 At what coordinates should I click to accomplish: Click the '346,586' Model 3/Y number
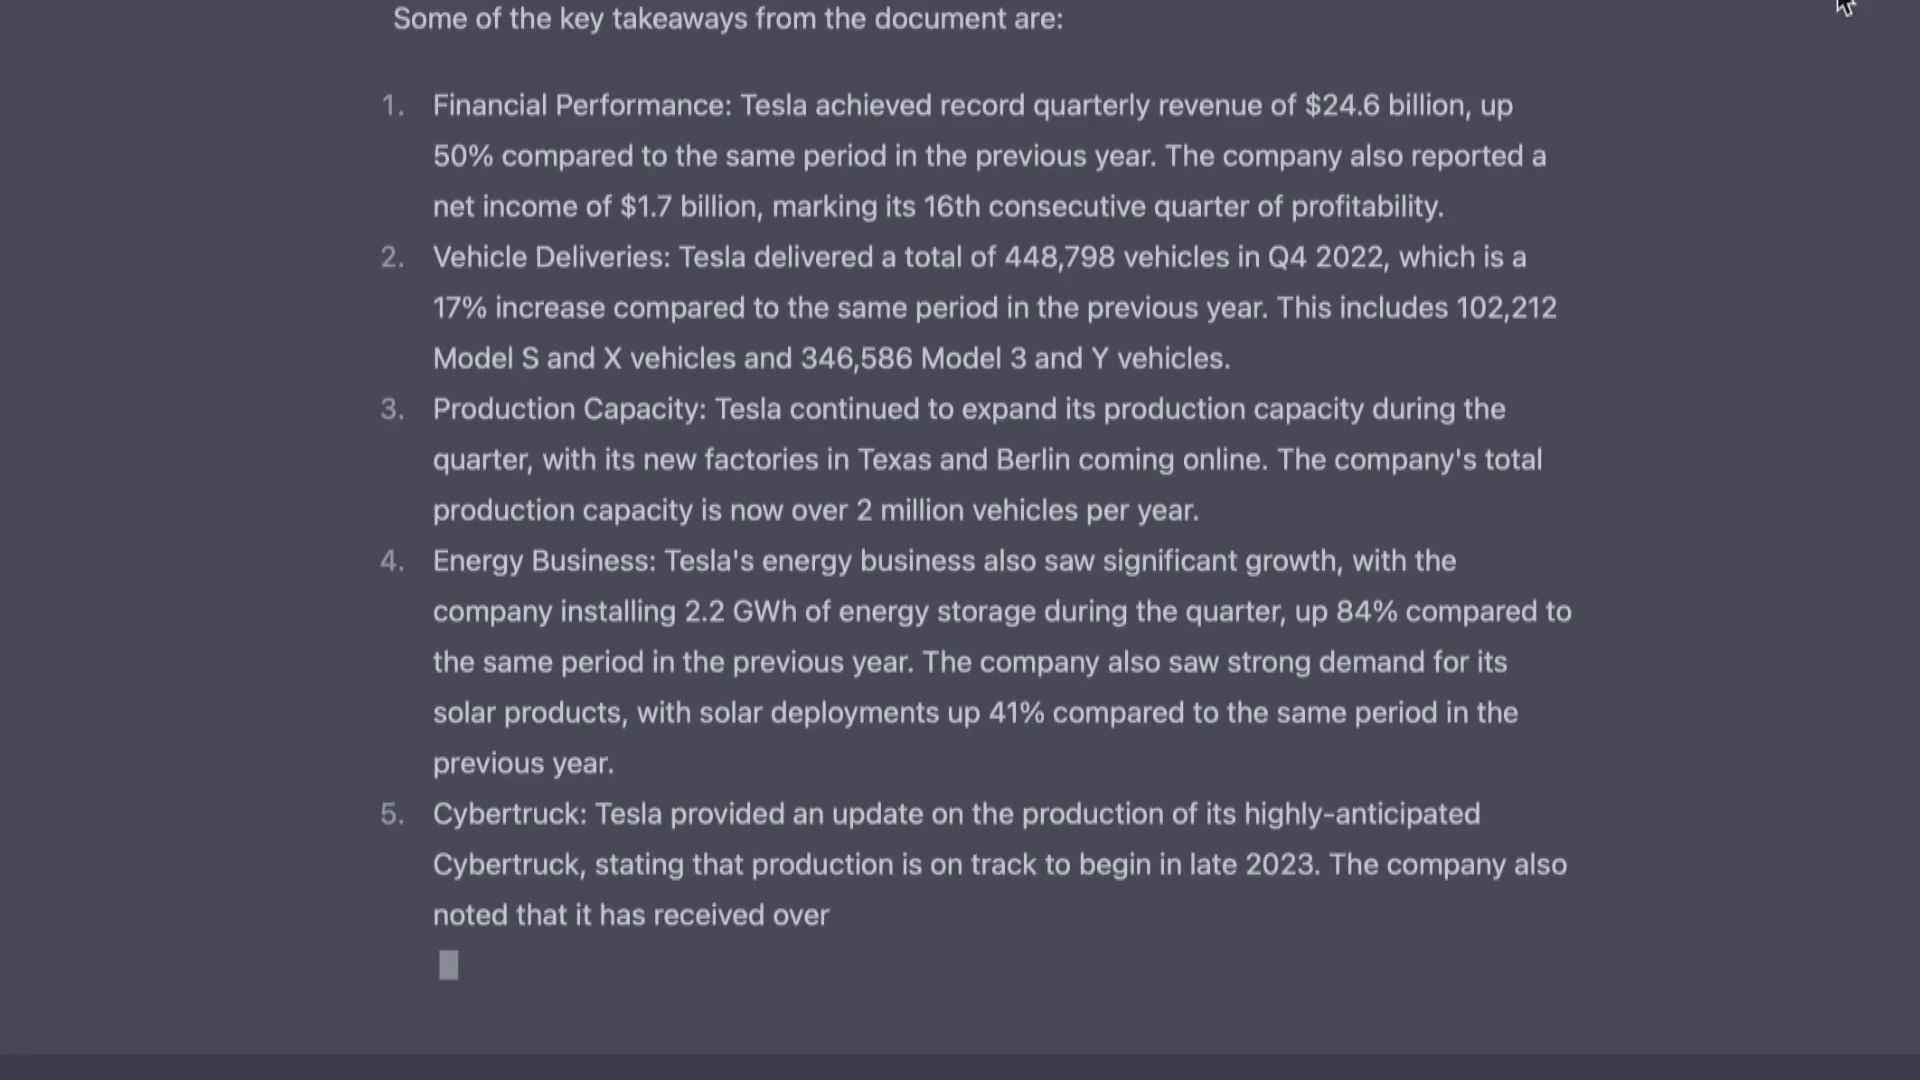856,359
